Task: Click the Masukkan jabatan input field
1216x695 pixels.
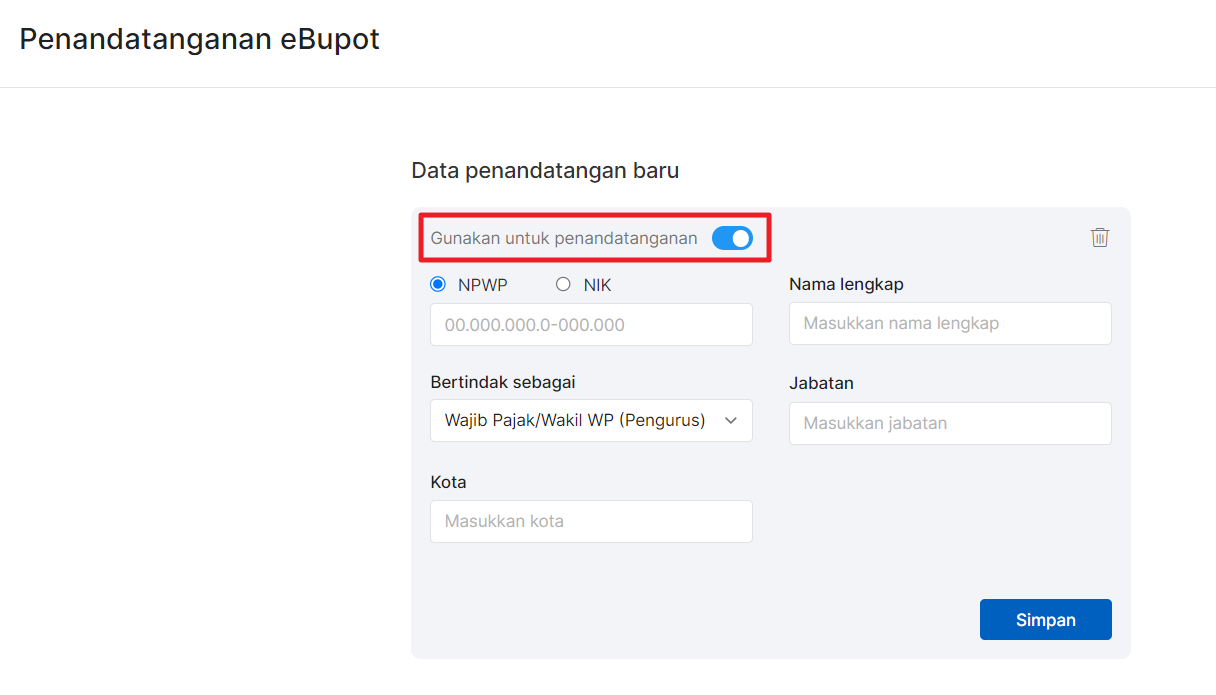Action: [949, 423]
